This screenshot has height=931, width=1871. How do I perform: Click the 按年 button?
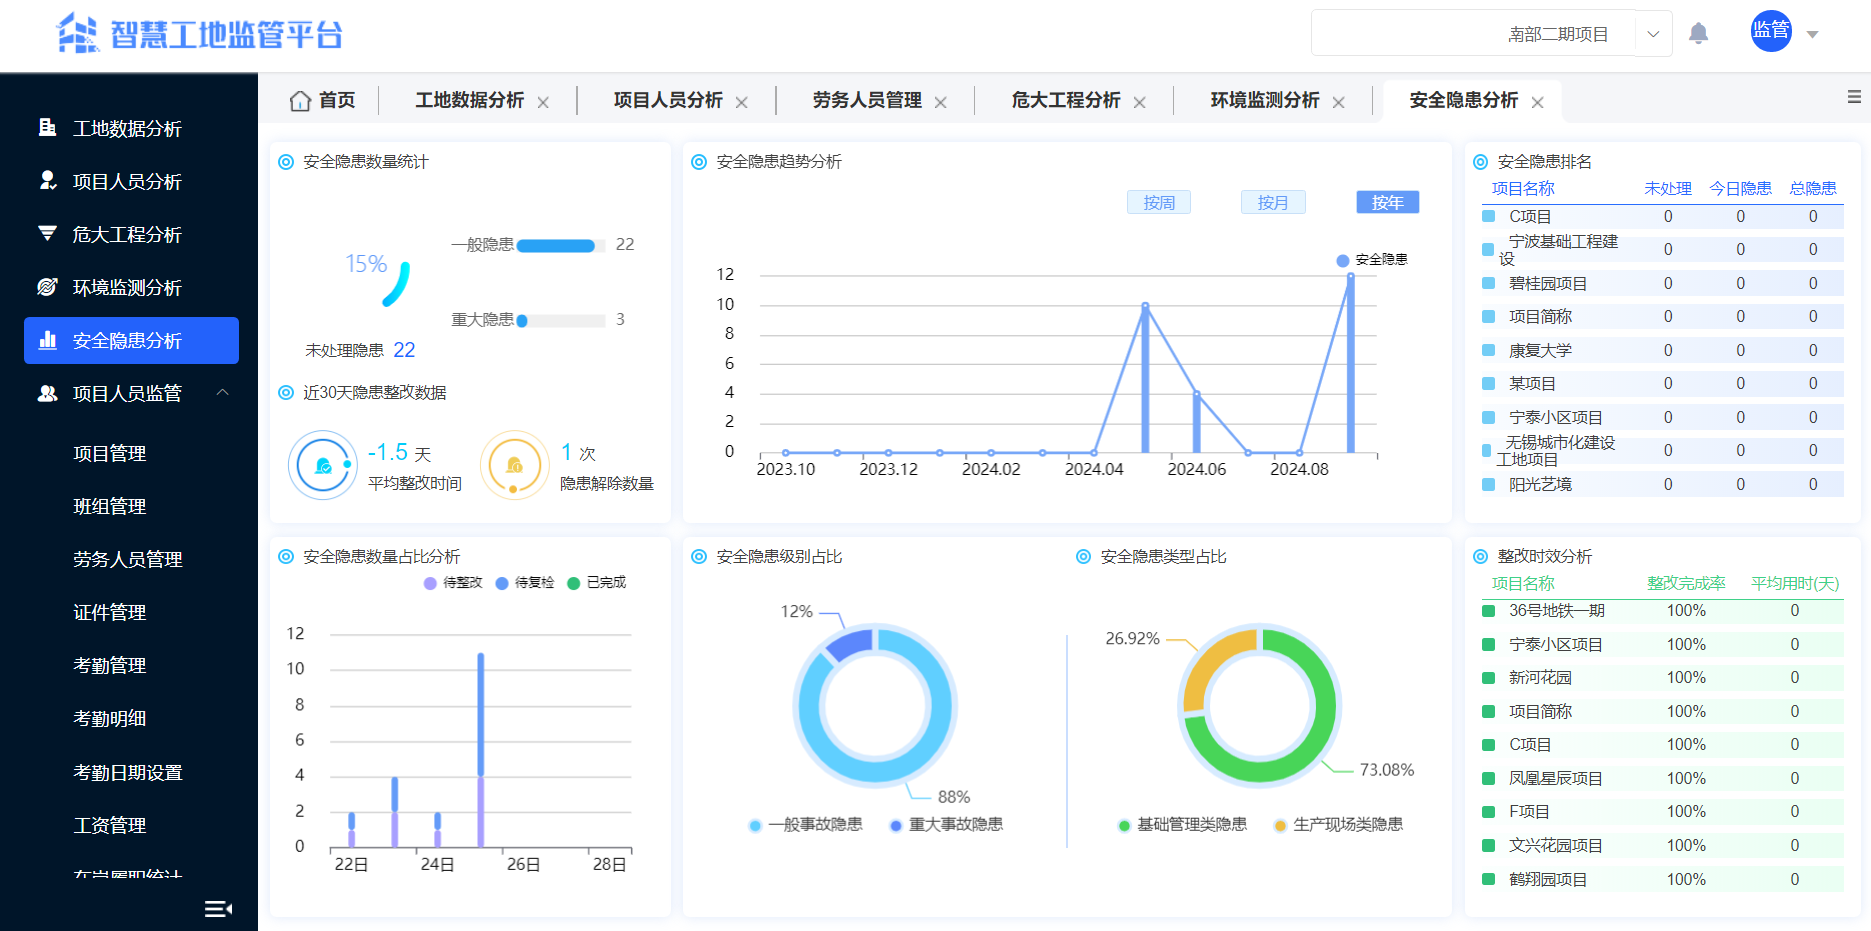coord(1386,201)
